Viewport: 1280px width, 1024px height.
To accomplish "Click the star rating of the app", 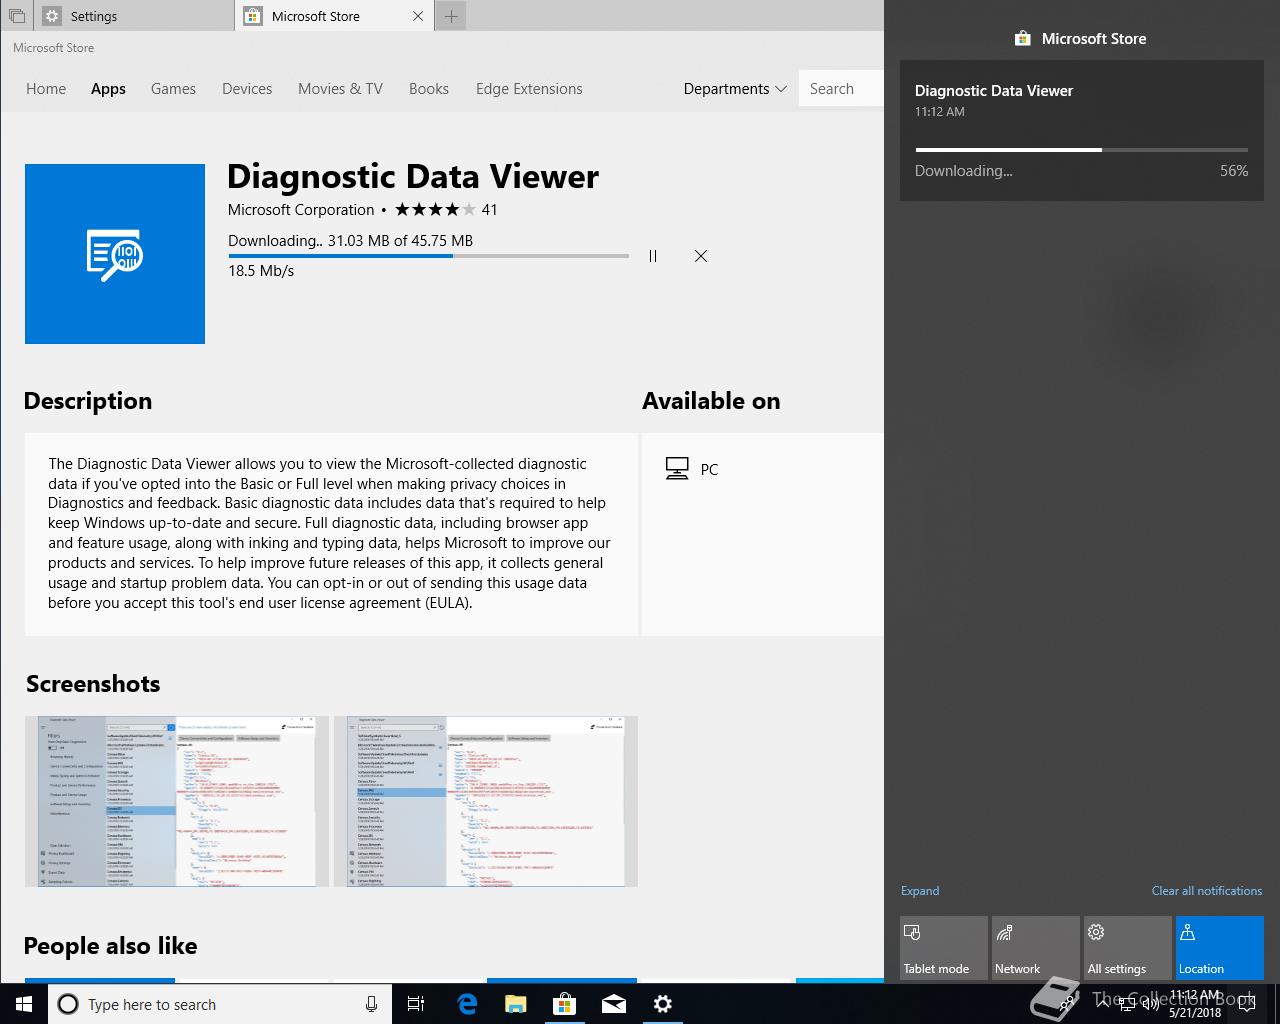I will (x=435, y=210).
